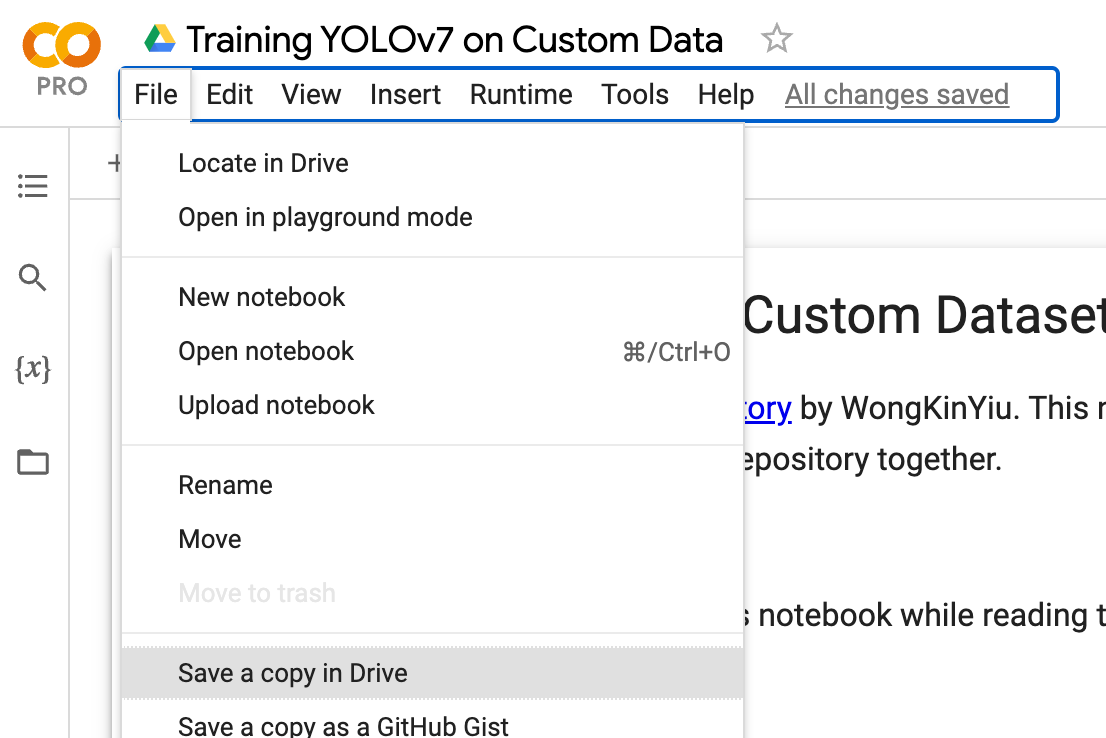Star this notebook
This screenshot has height=738, width=1106.
tap(775, 39)
